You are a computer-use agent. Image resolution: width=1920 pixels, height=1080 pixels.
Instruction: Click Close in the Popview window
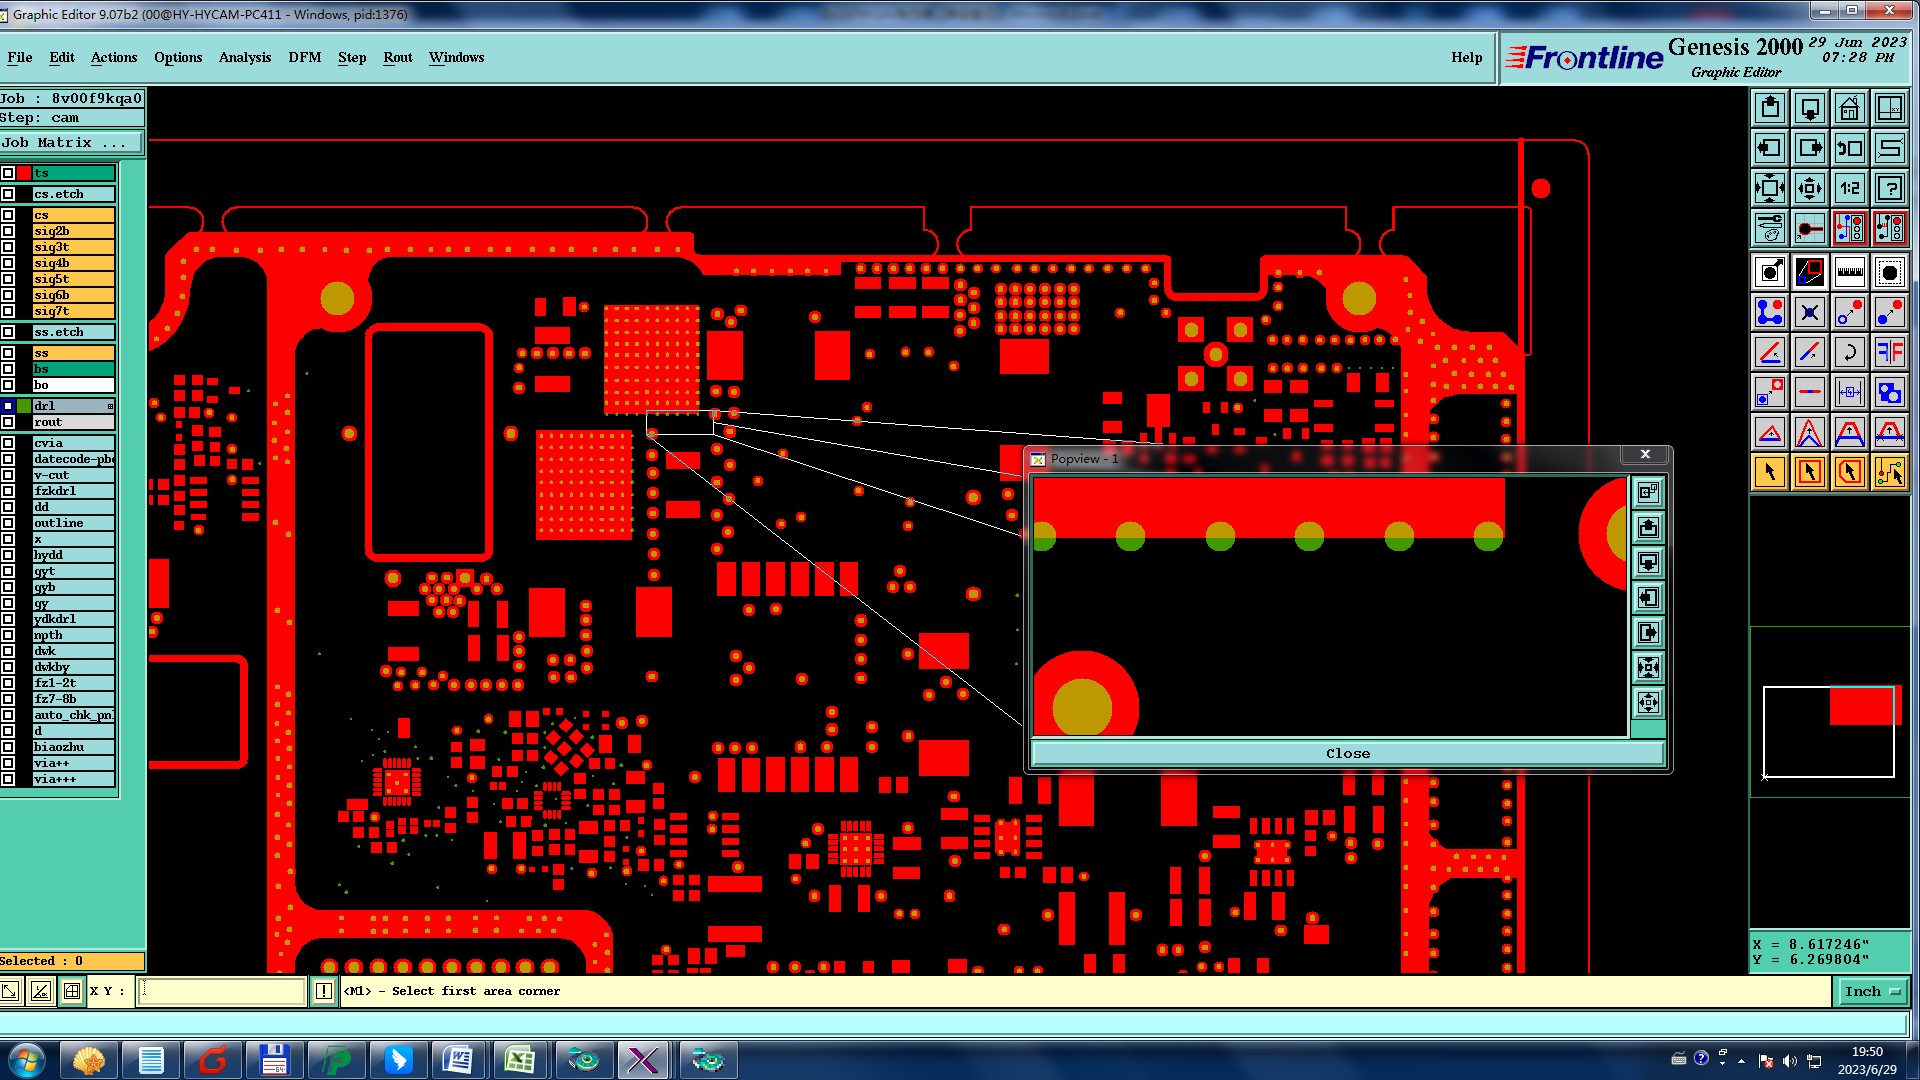pyautogui.click(x=1347, y=753)
